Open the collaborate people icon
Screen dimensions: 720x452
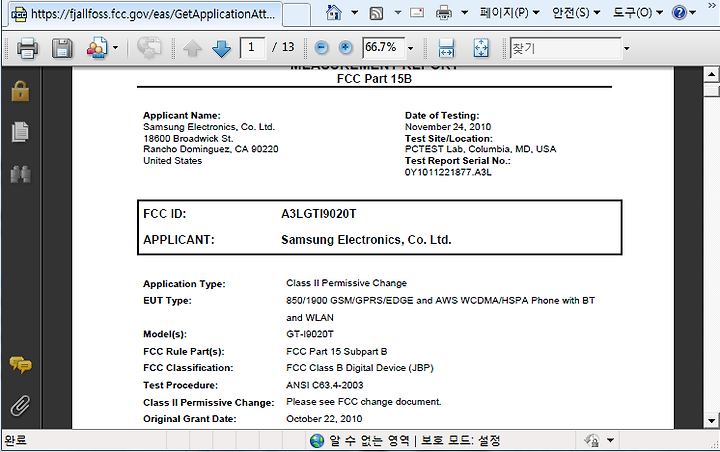click(x=97, y=48)
